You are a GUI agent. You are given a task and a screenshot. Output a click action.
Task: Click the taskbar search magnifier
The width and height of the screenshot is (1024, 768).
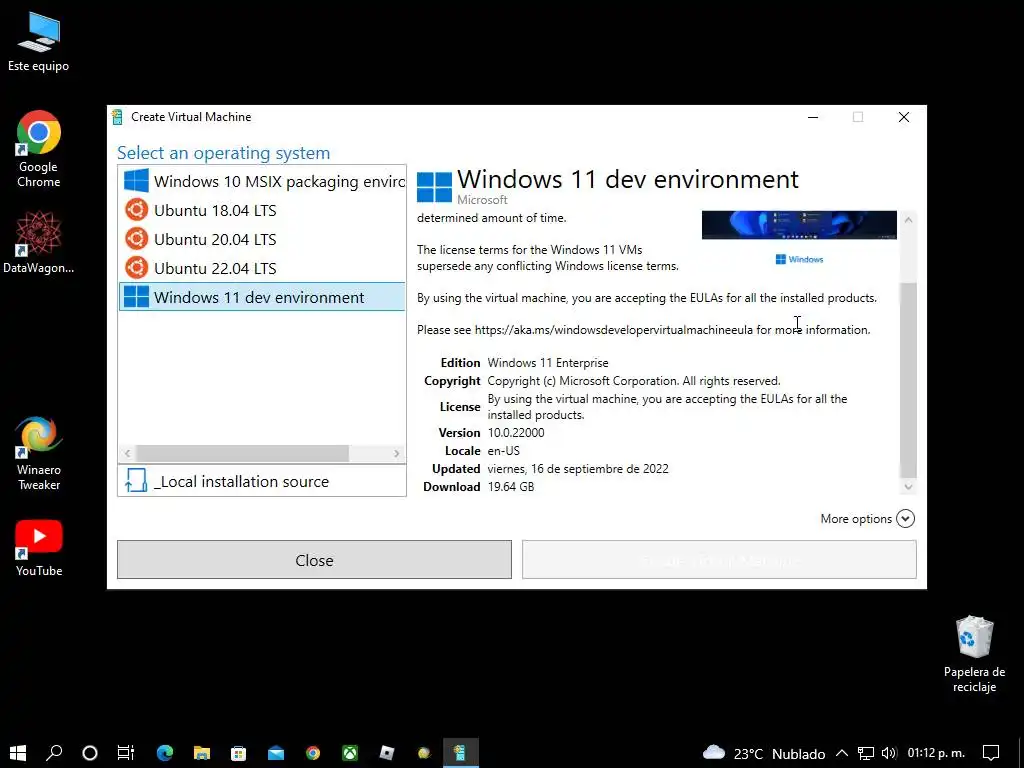[x=54, y=753]
